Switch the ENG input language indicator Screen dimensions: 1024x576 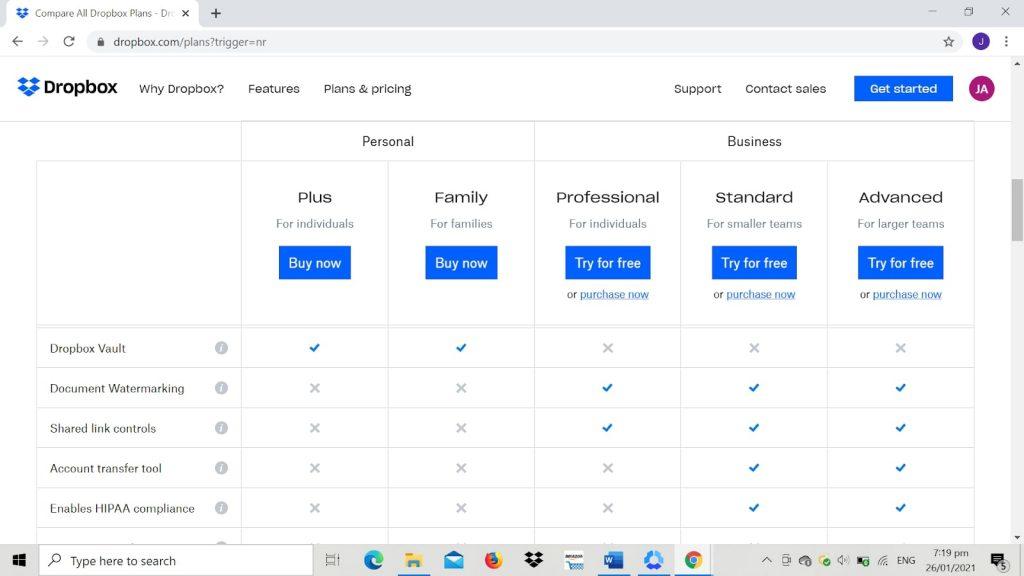point(906,560)
